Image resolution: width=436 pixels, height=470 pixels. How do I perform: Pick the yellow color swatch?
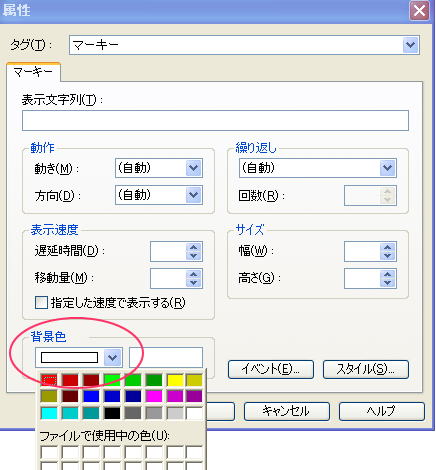[x=175, y=380]
